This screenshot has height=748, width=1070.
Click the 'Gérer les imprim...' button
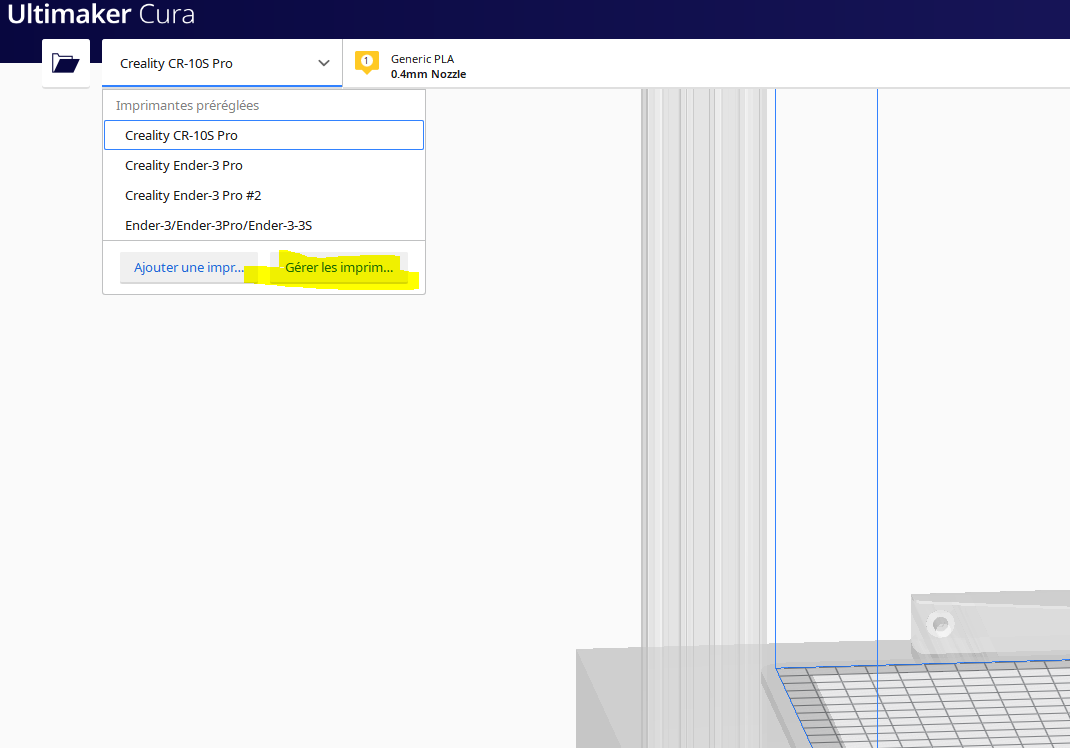(x=339, y=268)
